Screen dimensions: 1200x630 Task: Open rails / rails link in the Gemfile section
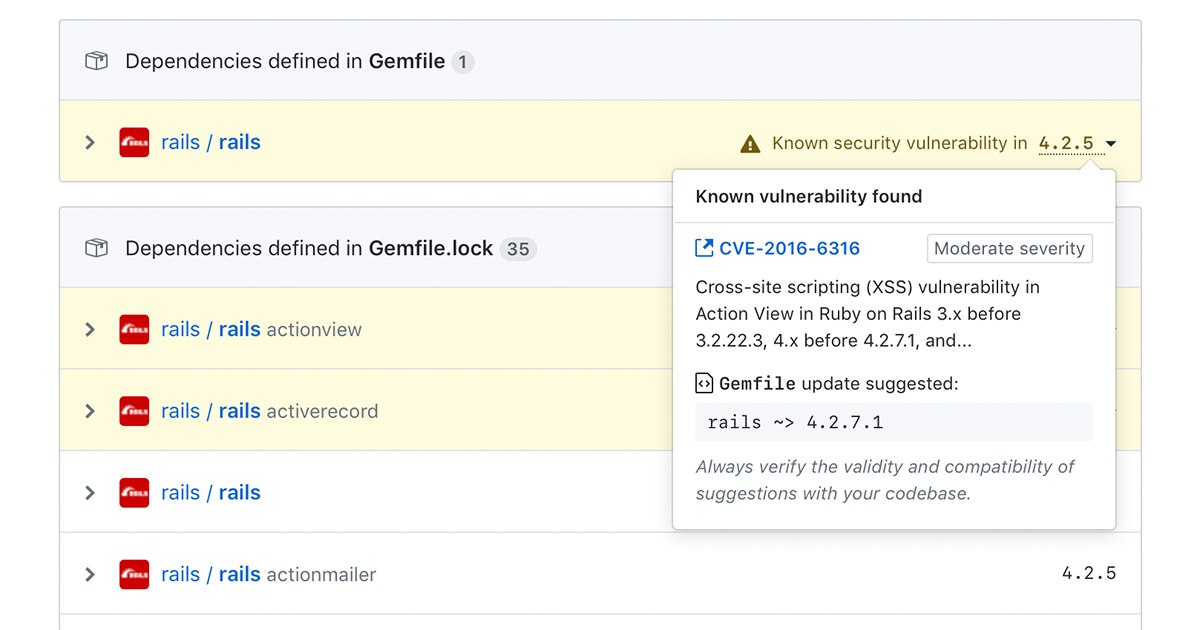(x=211, y=143)
